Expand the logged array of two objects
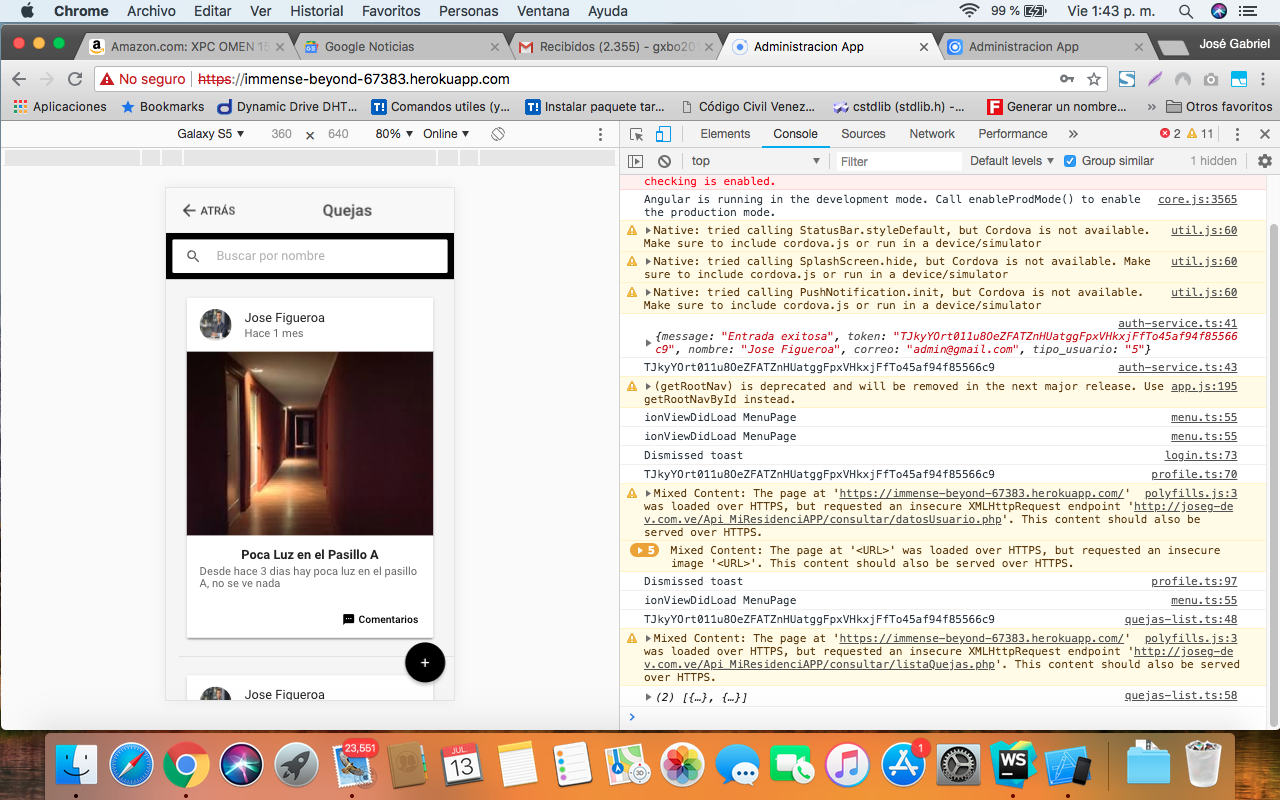 point(649,697)
